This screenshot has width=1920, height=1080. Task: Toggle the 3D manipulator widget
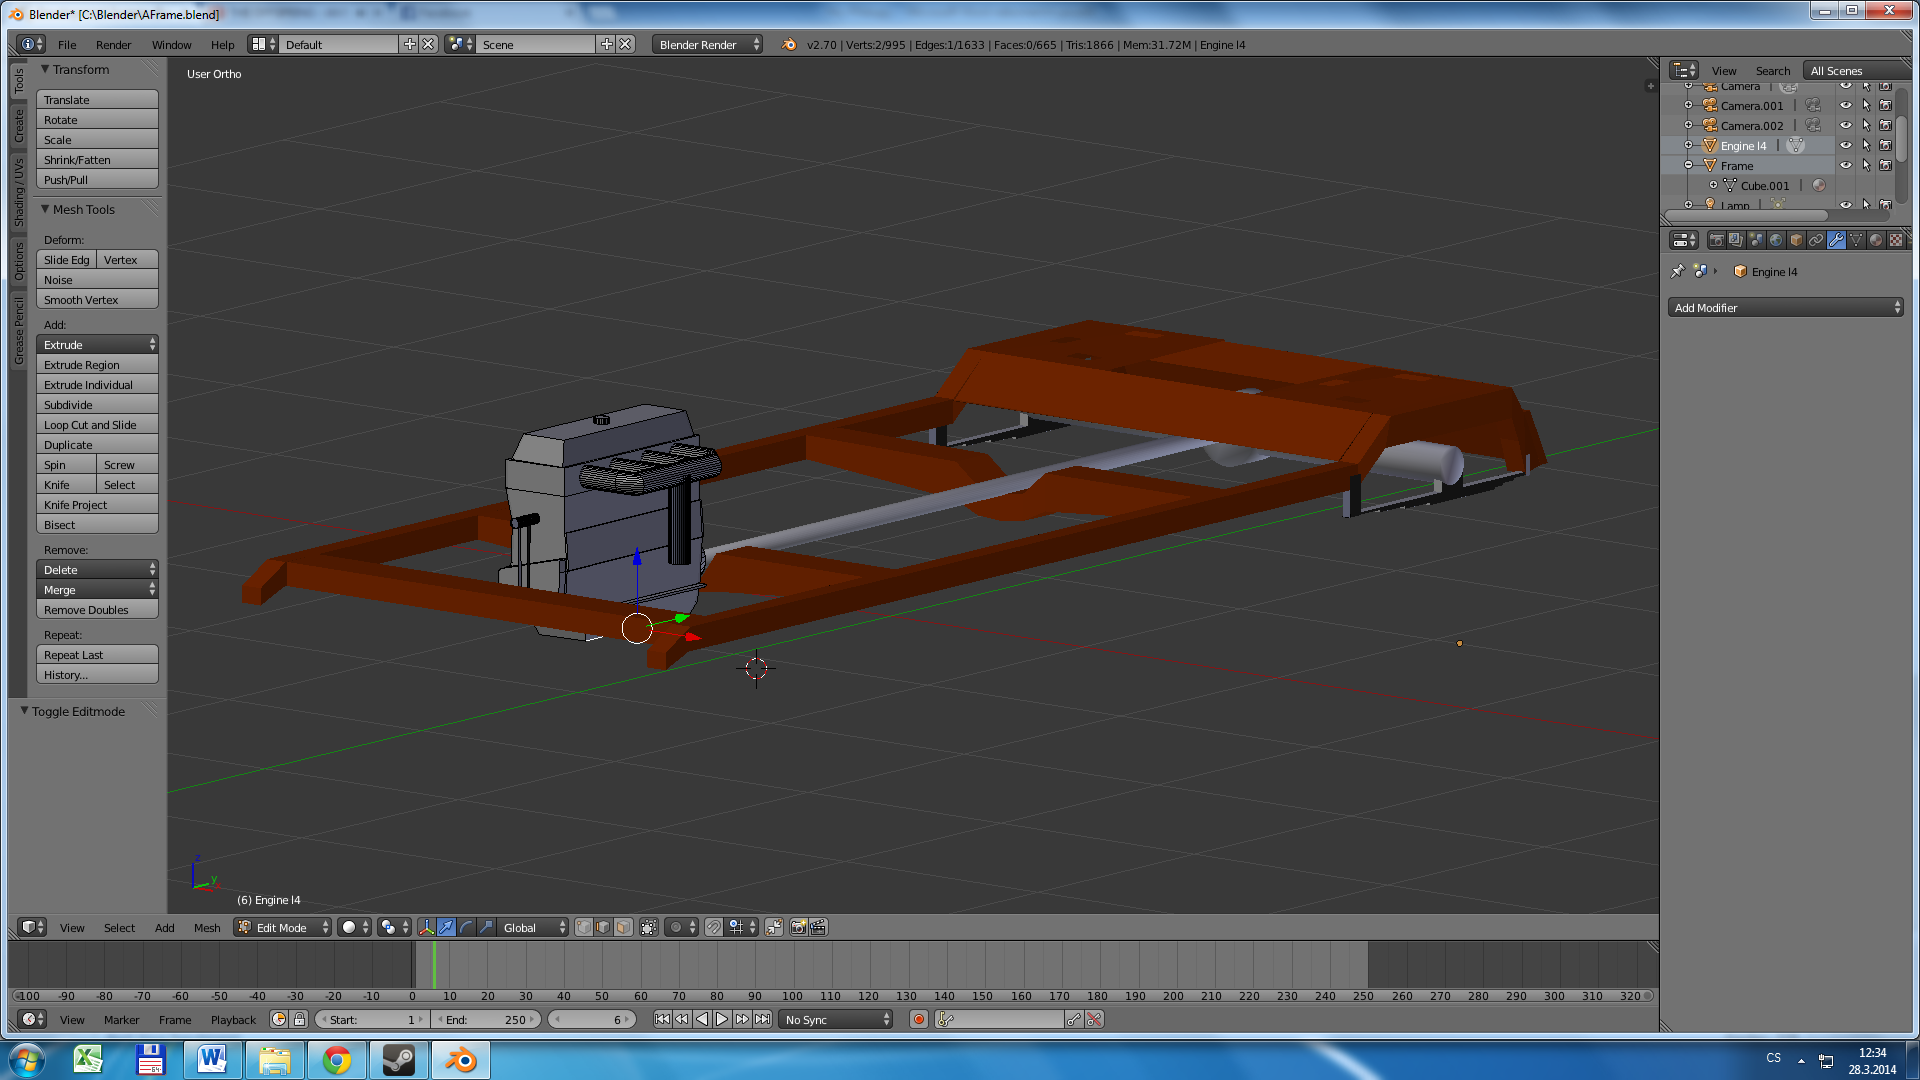click(426, 927)
